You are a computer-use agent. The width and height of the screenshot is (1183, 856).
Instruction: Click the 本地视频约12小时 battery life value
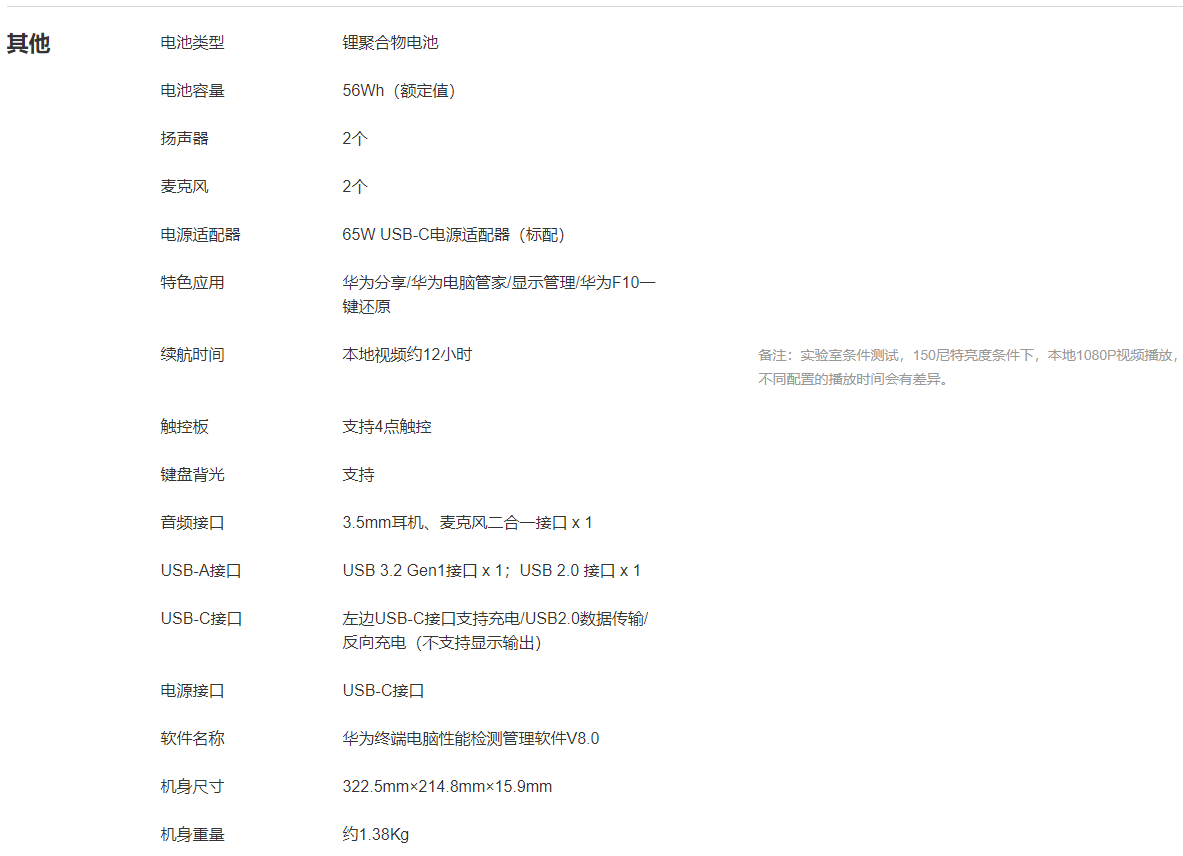pos(407,355)
